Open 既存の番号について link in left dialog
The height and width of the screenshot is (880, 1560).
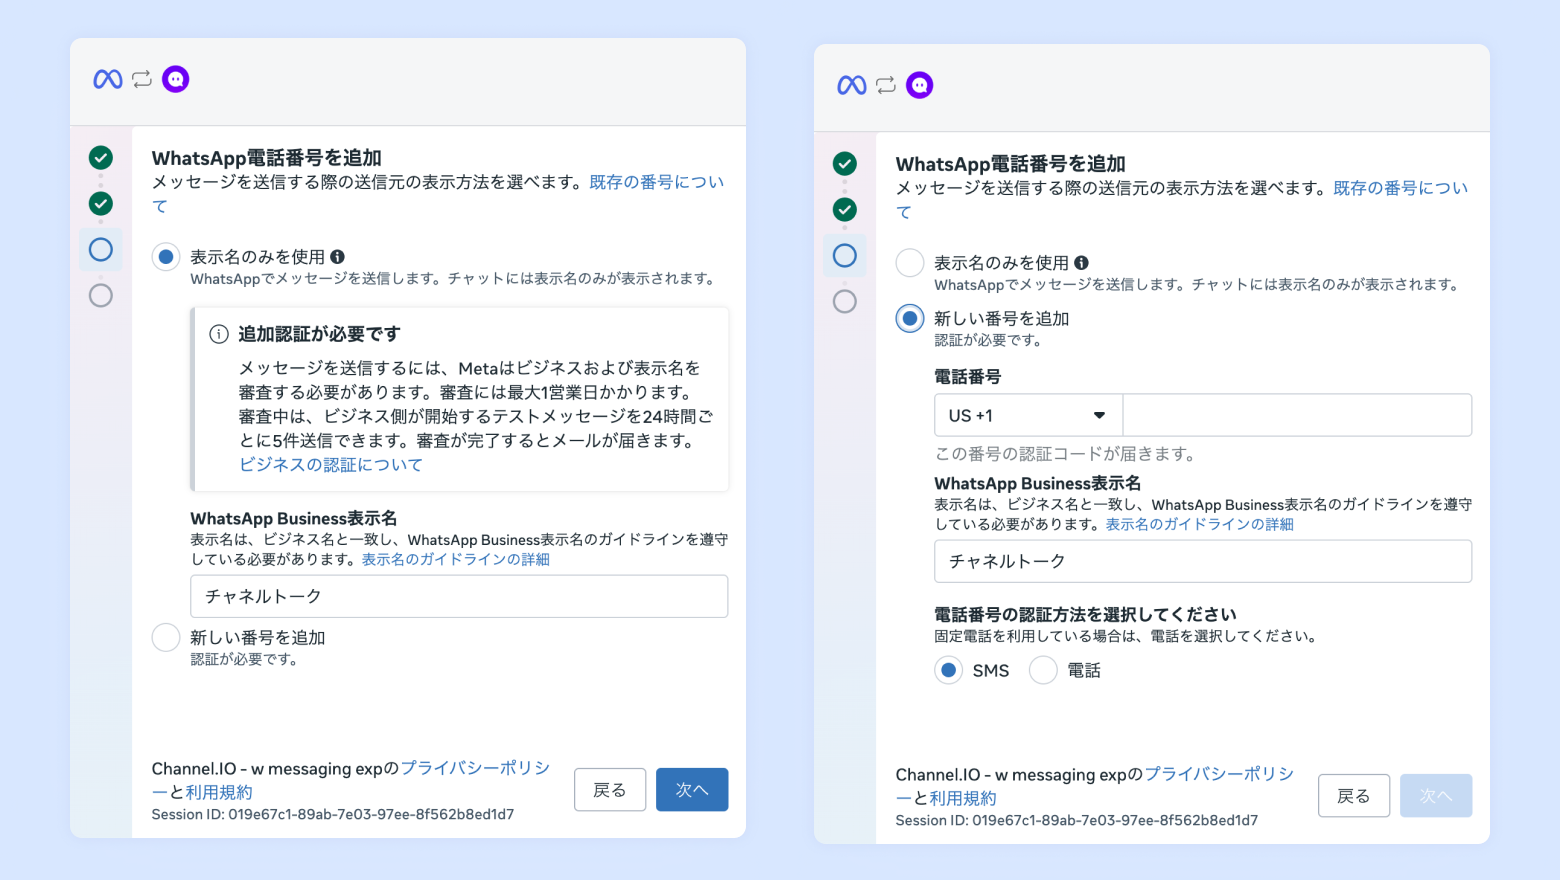[656, 182]
